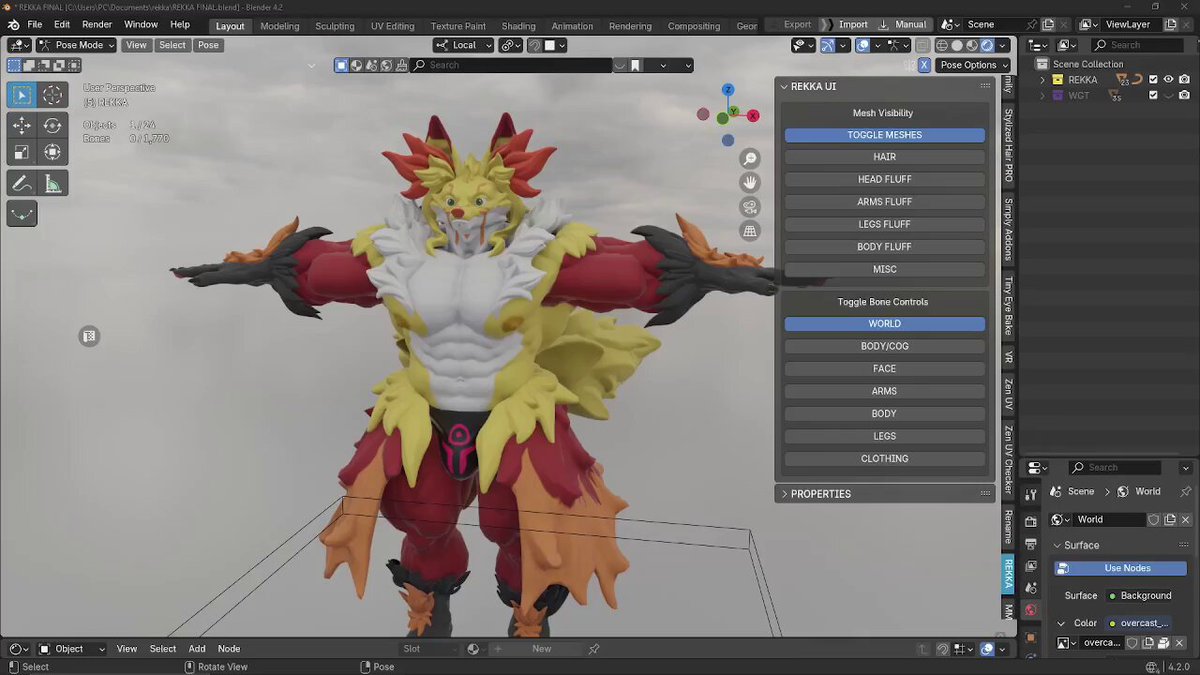Expand the WGT collection tree
The image size is (1200, 675).
pos(1043,96)
